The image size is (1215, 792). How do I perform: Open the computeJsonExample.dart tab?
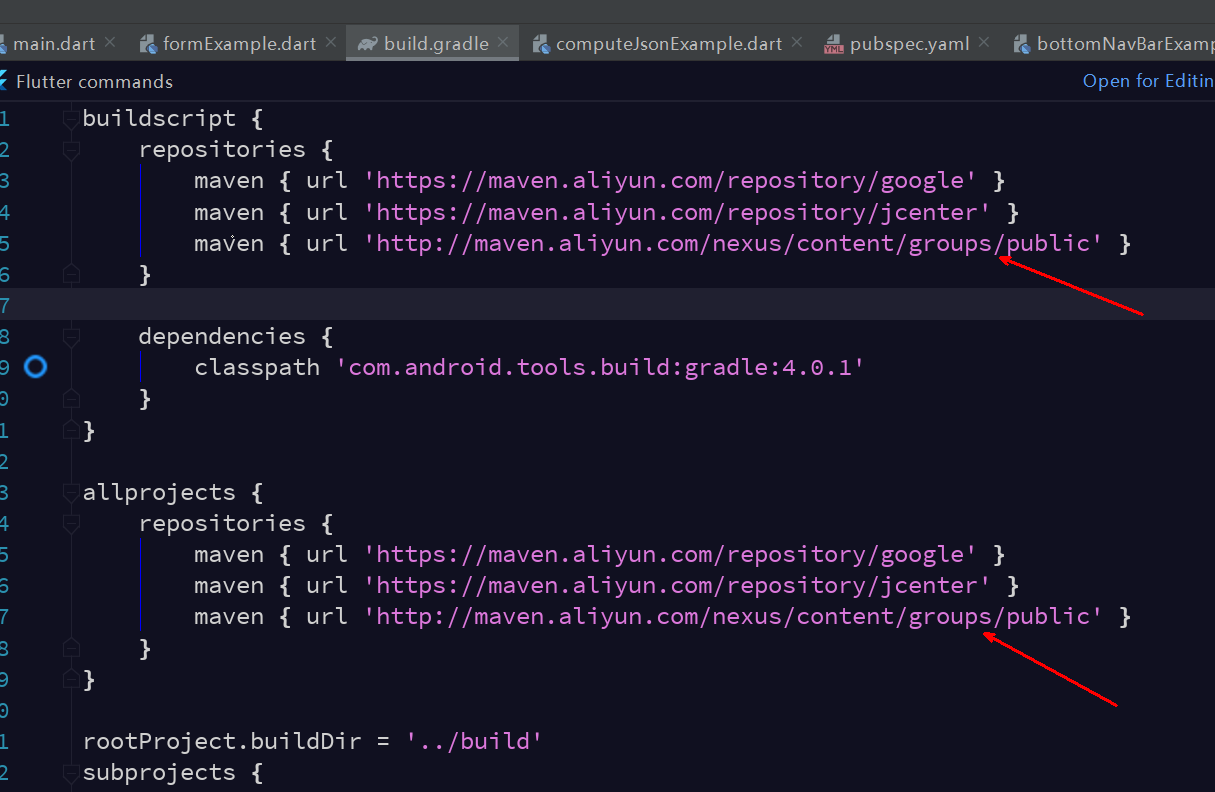[669, 44]
